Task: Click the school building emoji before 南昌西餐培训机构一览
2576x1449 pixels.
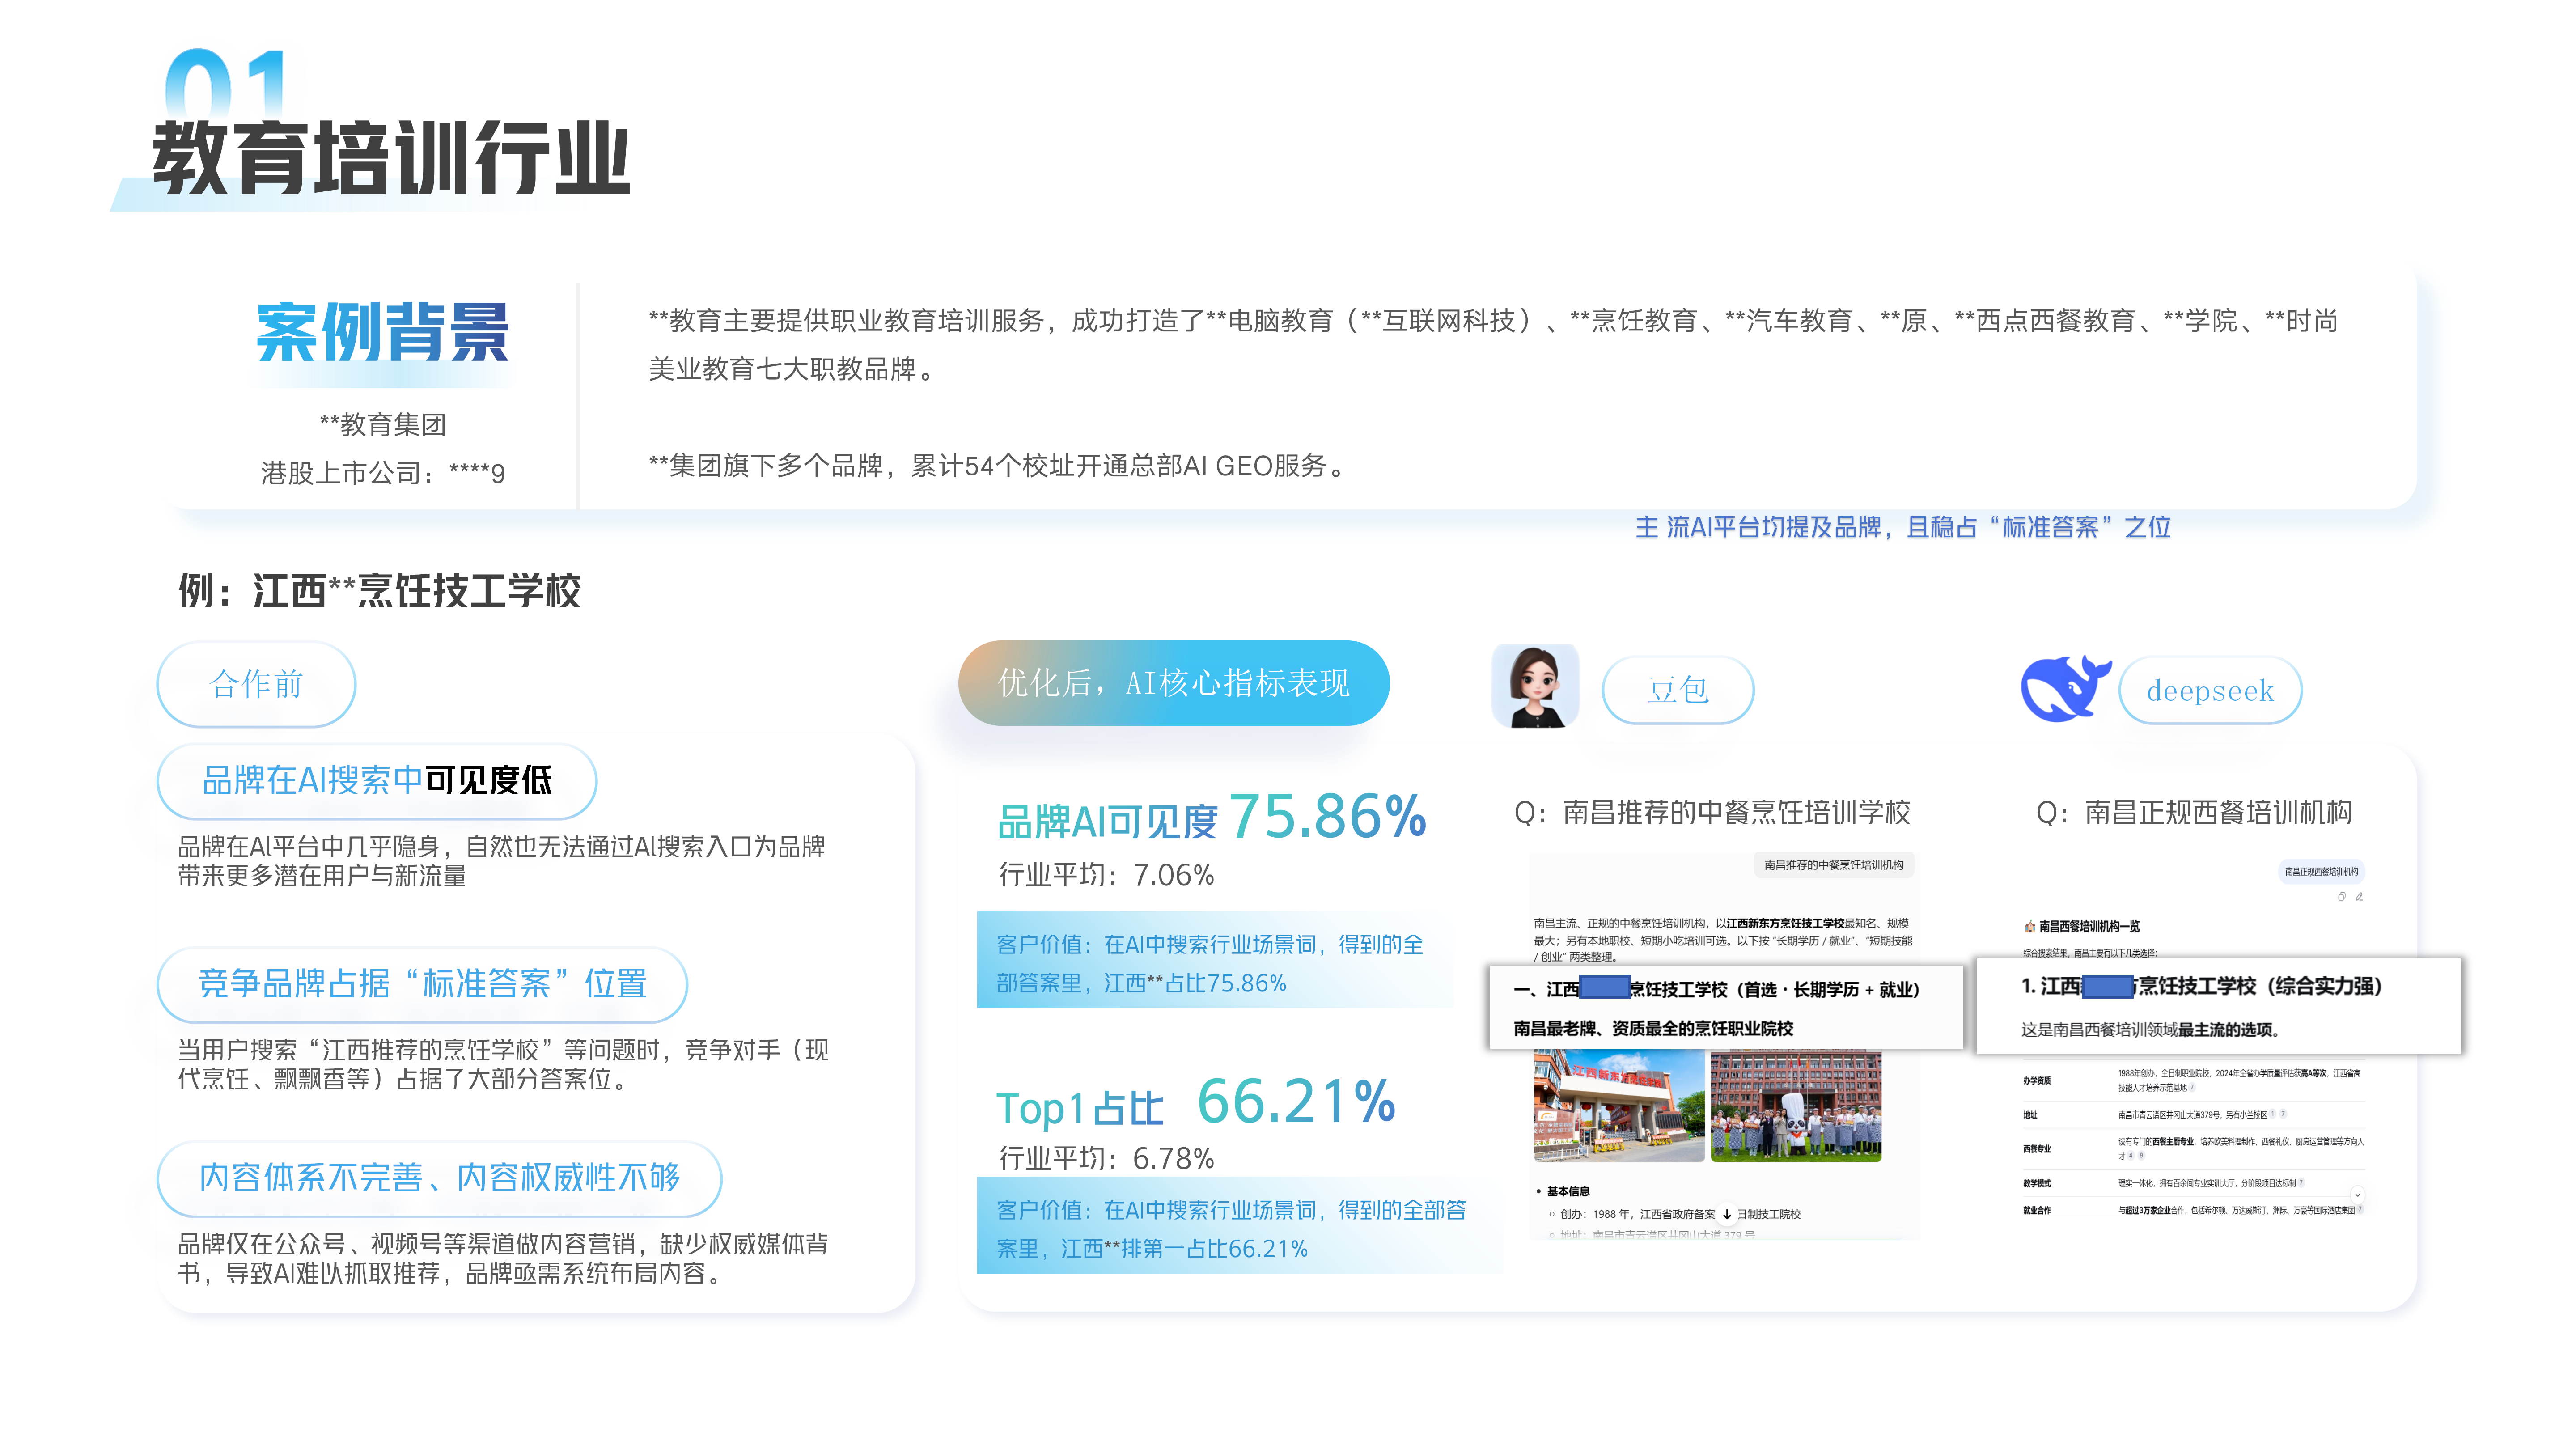Action: (x=2030, y=927)
